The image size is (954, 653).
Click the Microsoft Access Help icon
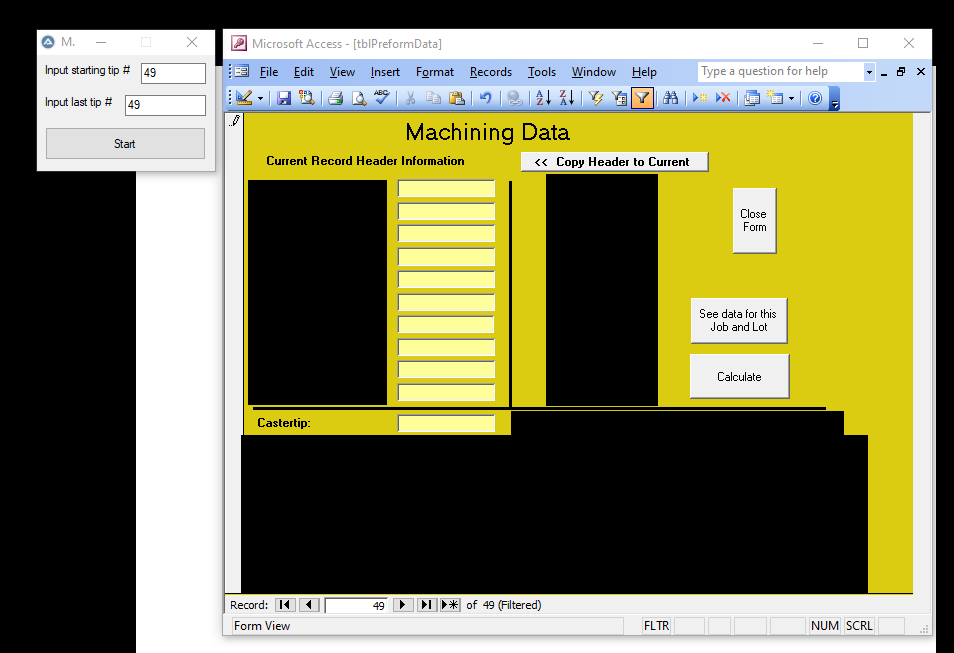click(815, 98)
